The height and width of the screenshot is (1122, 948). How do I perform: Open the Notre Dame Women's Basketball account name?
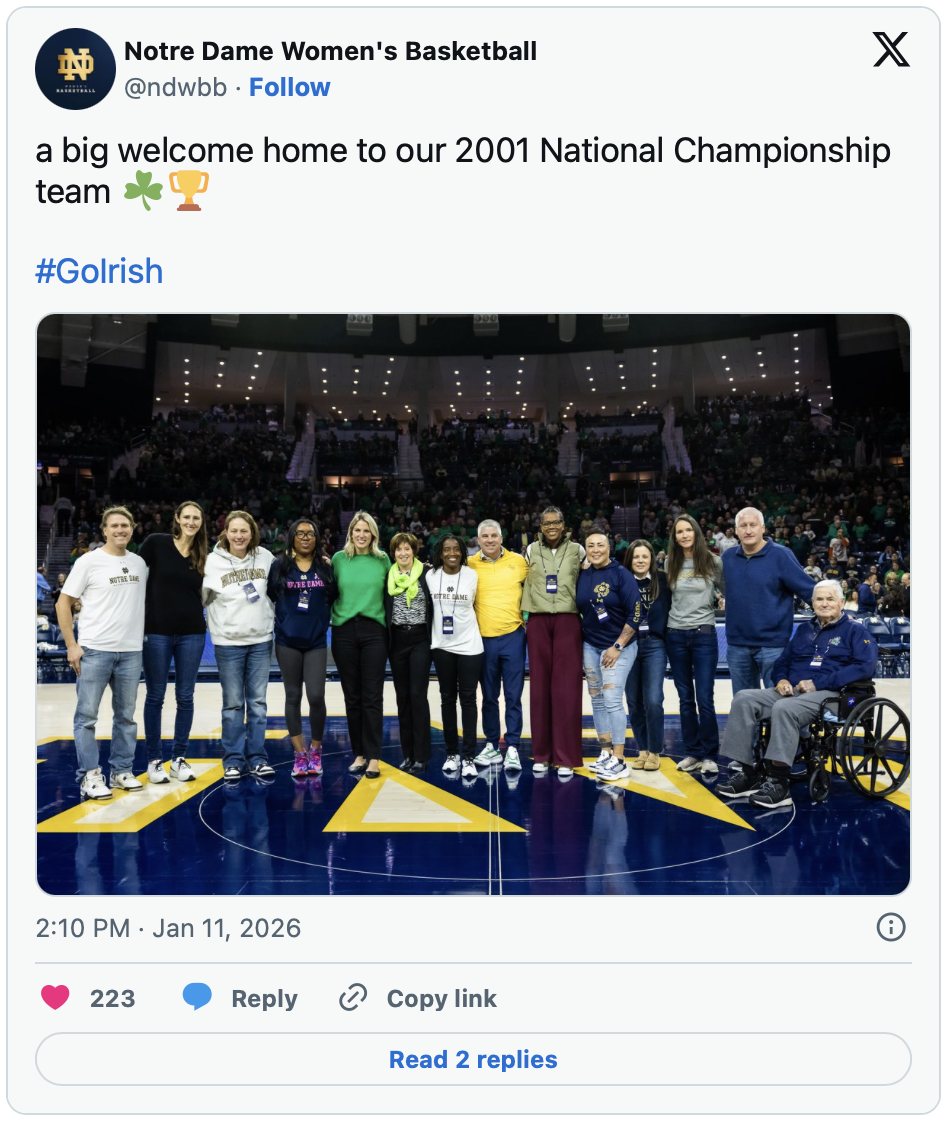330,51
